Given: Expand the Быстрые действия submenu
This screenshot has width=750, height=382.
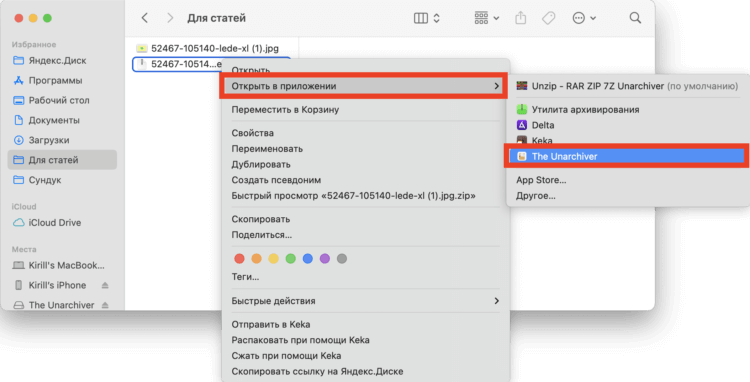Looking at the screenshot, I should pos(365,301).
